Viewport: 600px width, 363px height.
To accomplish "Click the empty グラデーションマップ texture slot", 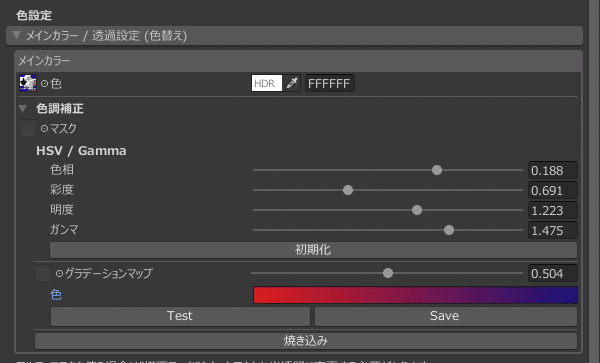I will click(43, 273).
